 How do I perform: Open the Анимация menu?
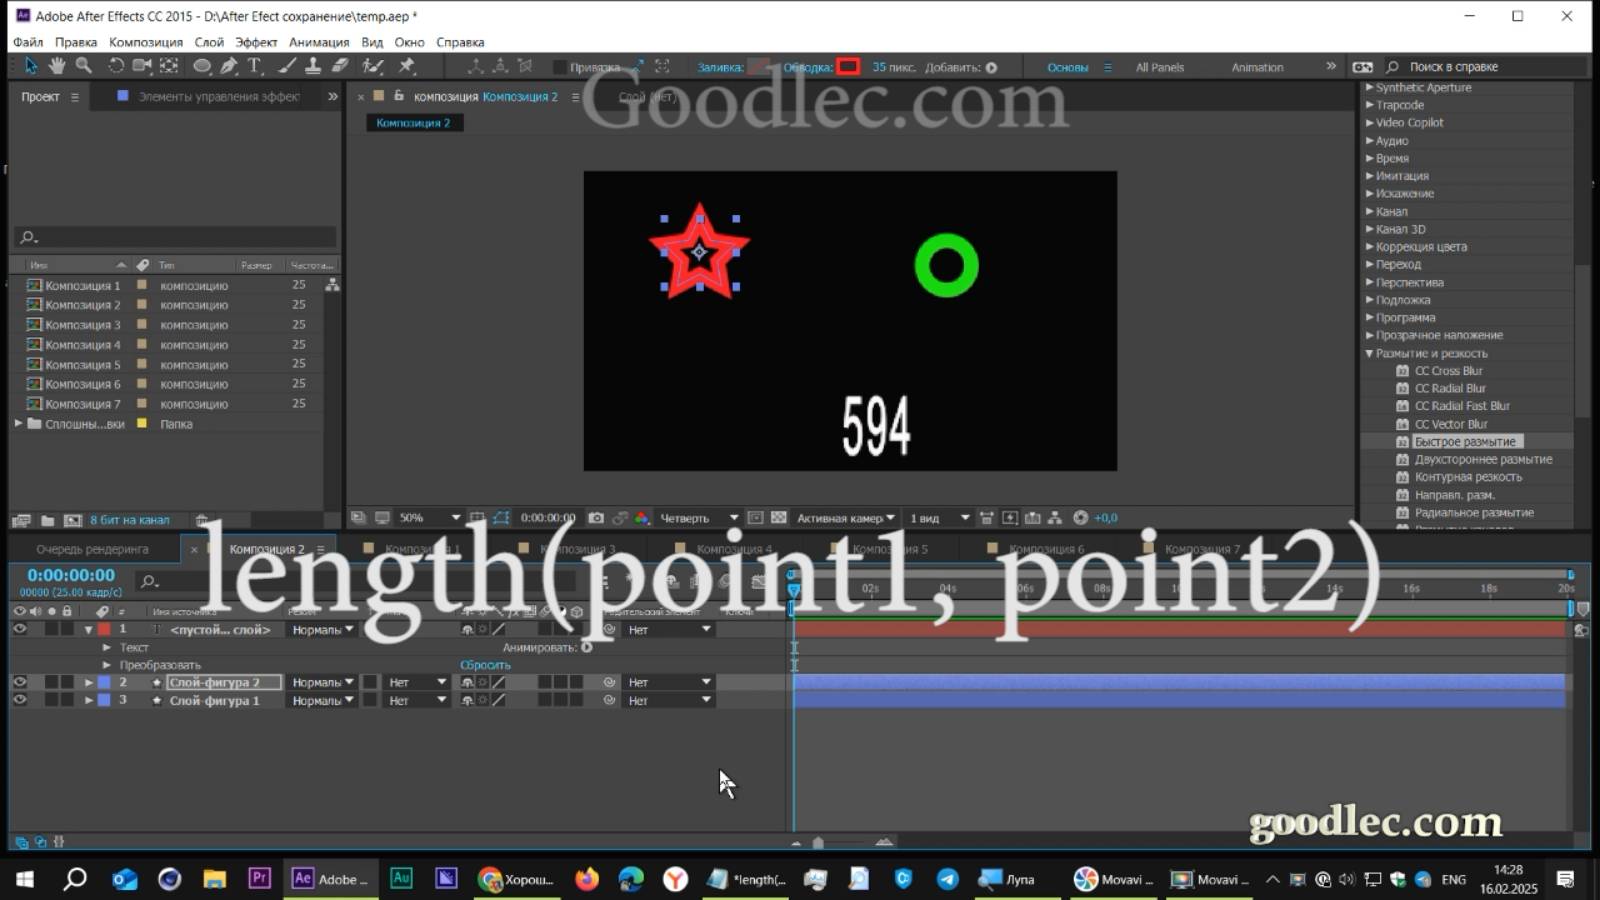pyautogui.click(x=319, y=42)
